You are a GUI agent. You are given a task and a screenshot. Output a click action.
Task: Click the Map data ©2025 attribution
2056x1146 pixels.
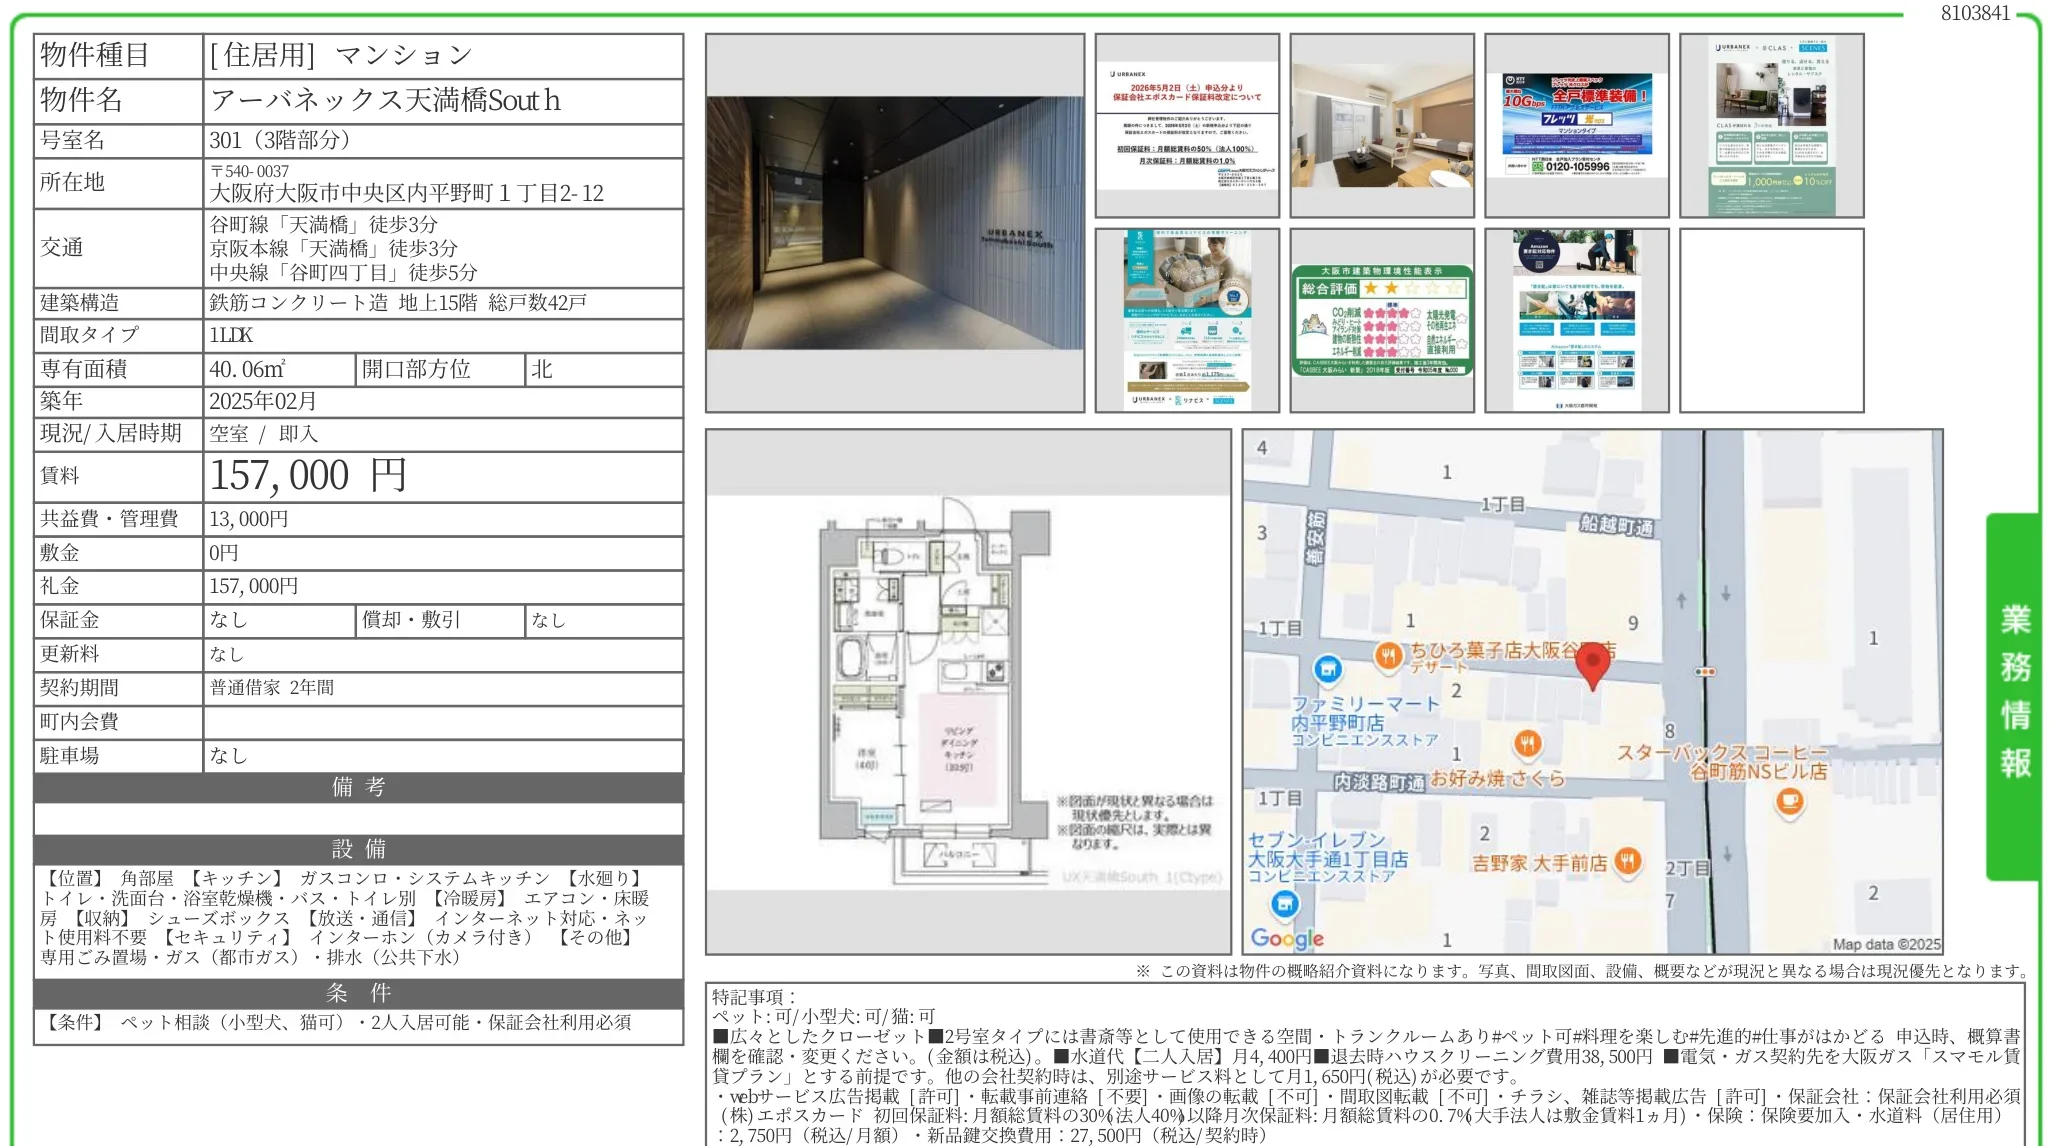[1886, 944]
